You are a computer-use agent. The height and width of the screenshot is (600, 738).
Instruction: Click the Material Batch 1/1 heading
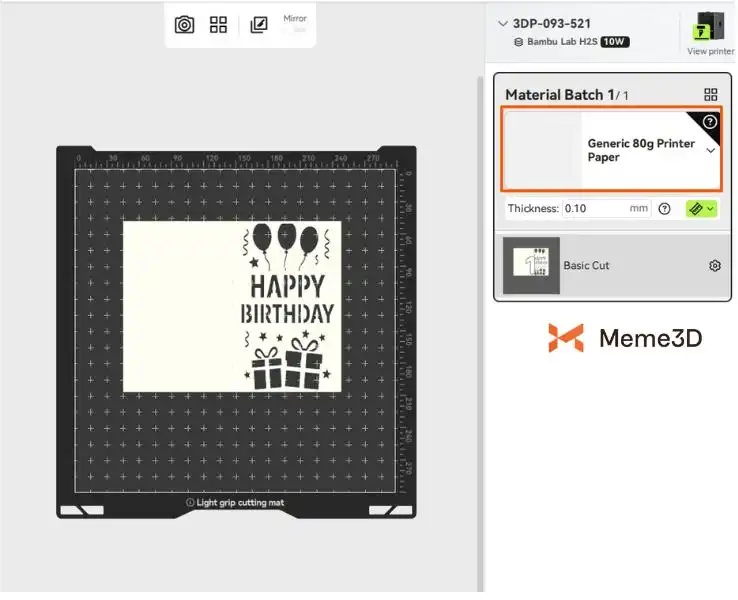coord(567,95)
